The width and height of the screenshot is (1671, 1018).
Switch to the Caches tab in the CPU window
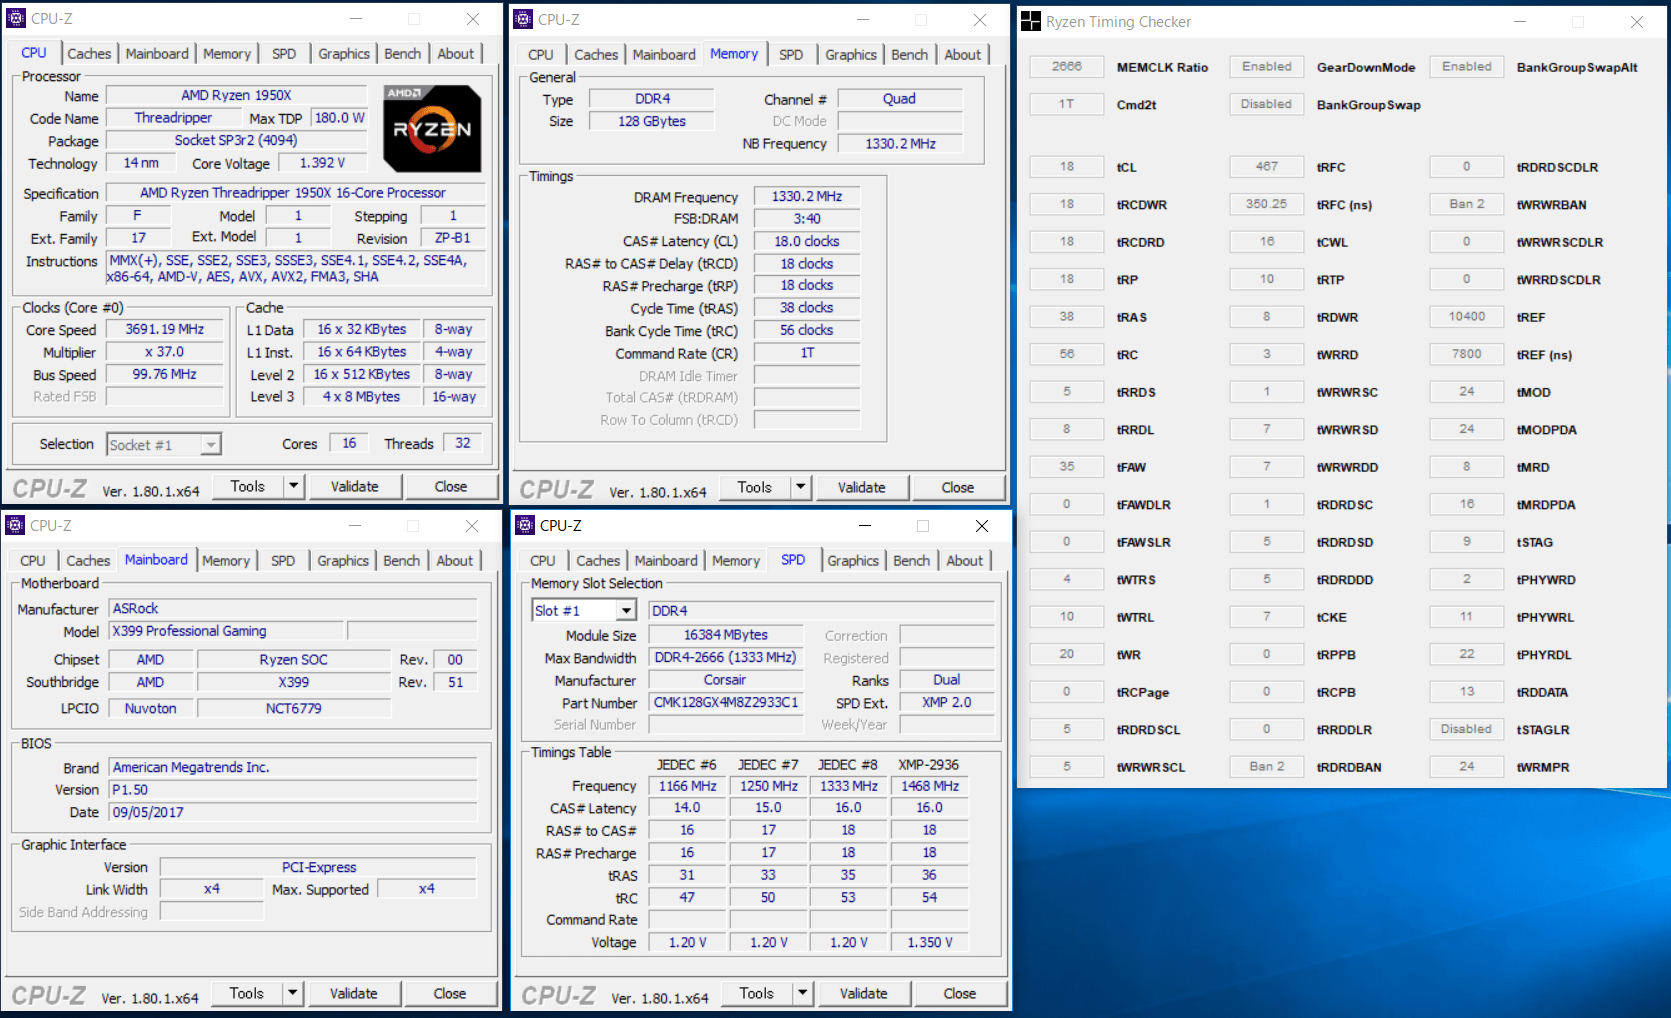pyautogui.click(x=89, y=54)
